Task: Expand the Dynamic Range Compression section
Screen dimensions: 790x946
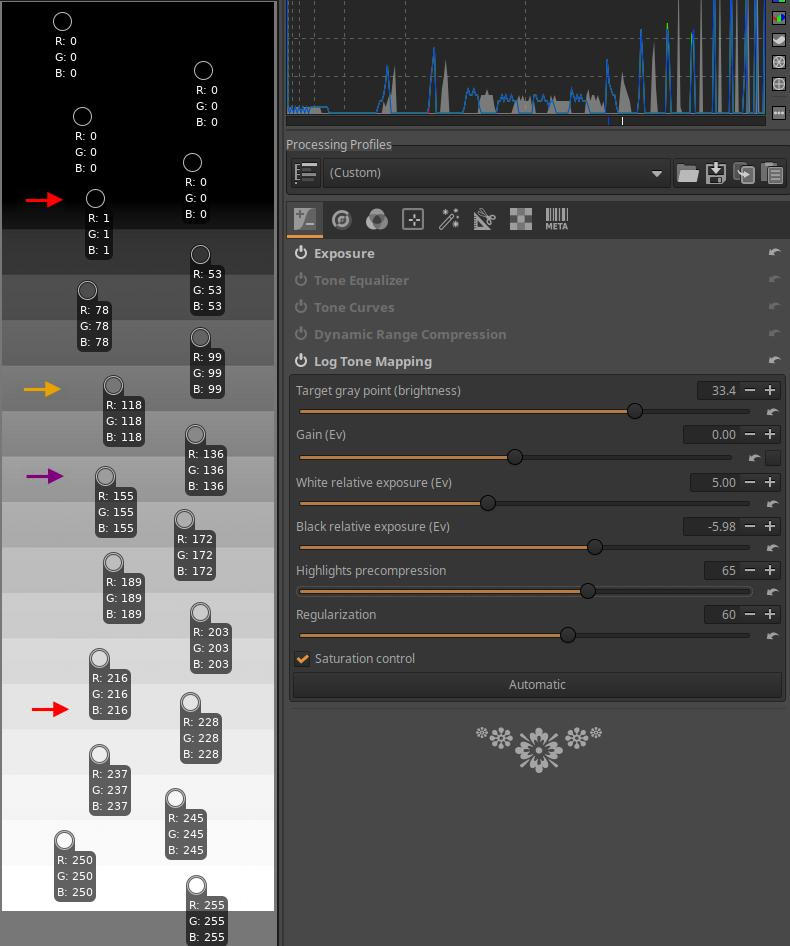Action: pyautogui.click(x=409, y=334)
